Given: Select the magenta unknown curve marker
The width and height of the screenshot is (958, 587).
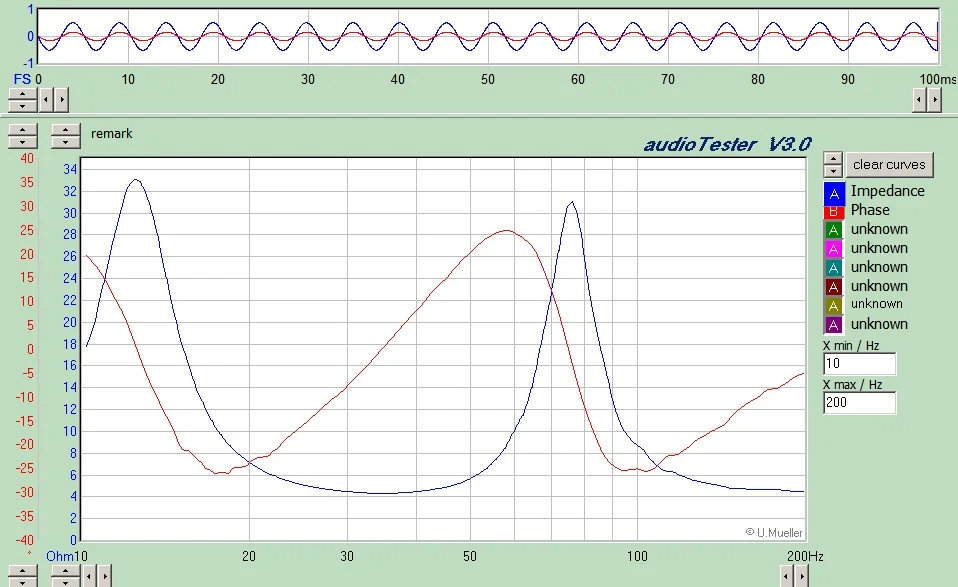Looking at the screenshot, I should pos(834,248).
